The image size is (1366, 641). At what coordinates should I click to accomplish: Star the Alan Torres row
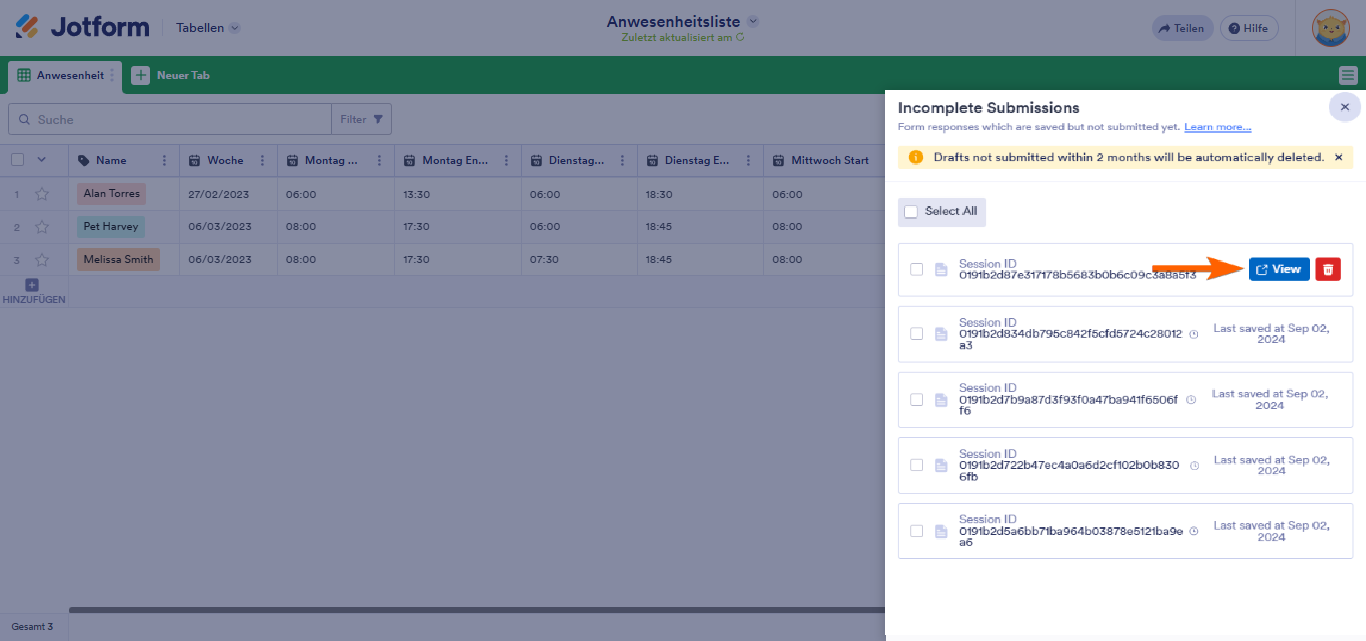[x=42, y=194]
